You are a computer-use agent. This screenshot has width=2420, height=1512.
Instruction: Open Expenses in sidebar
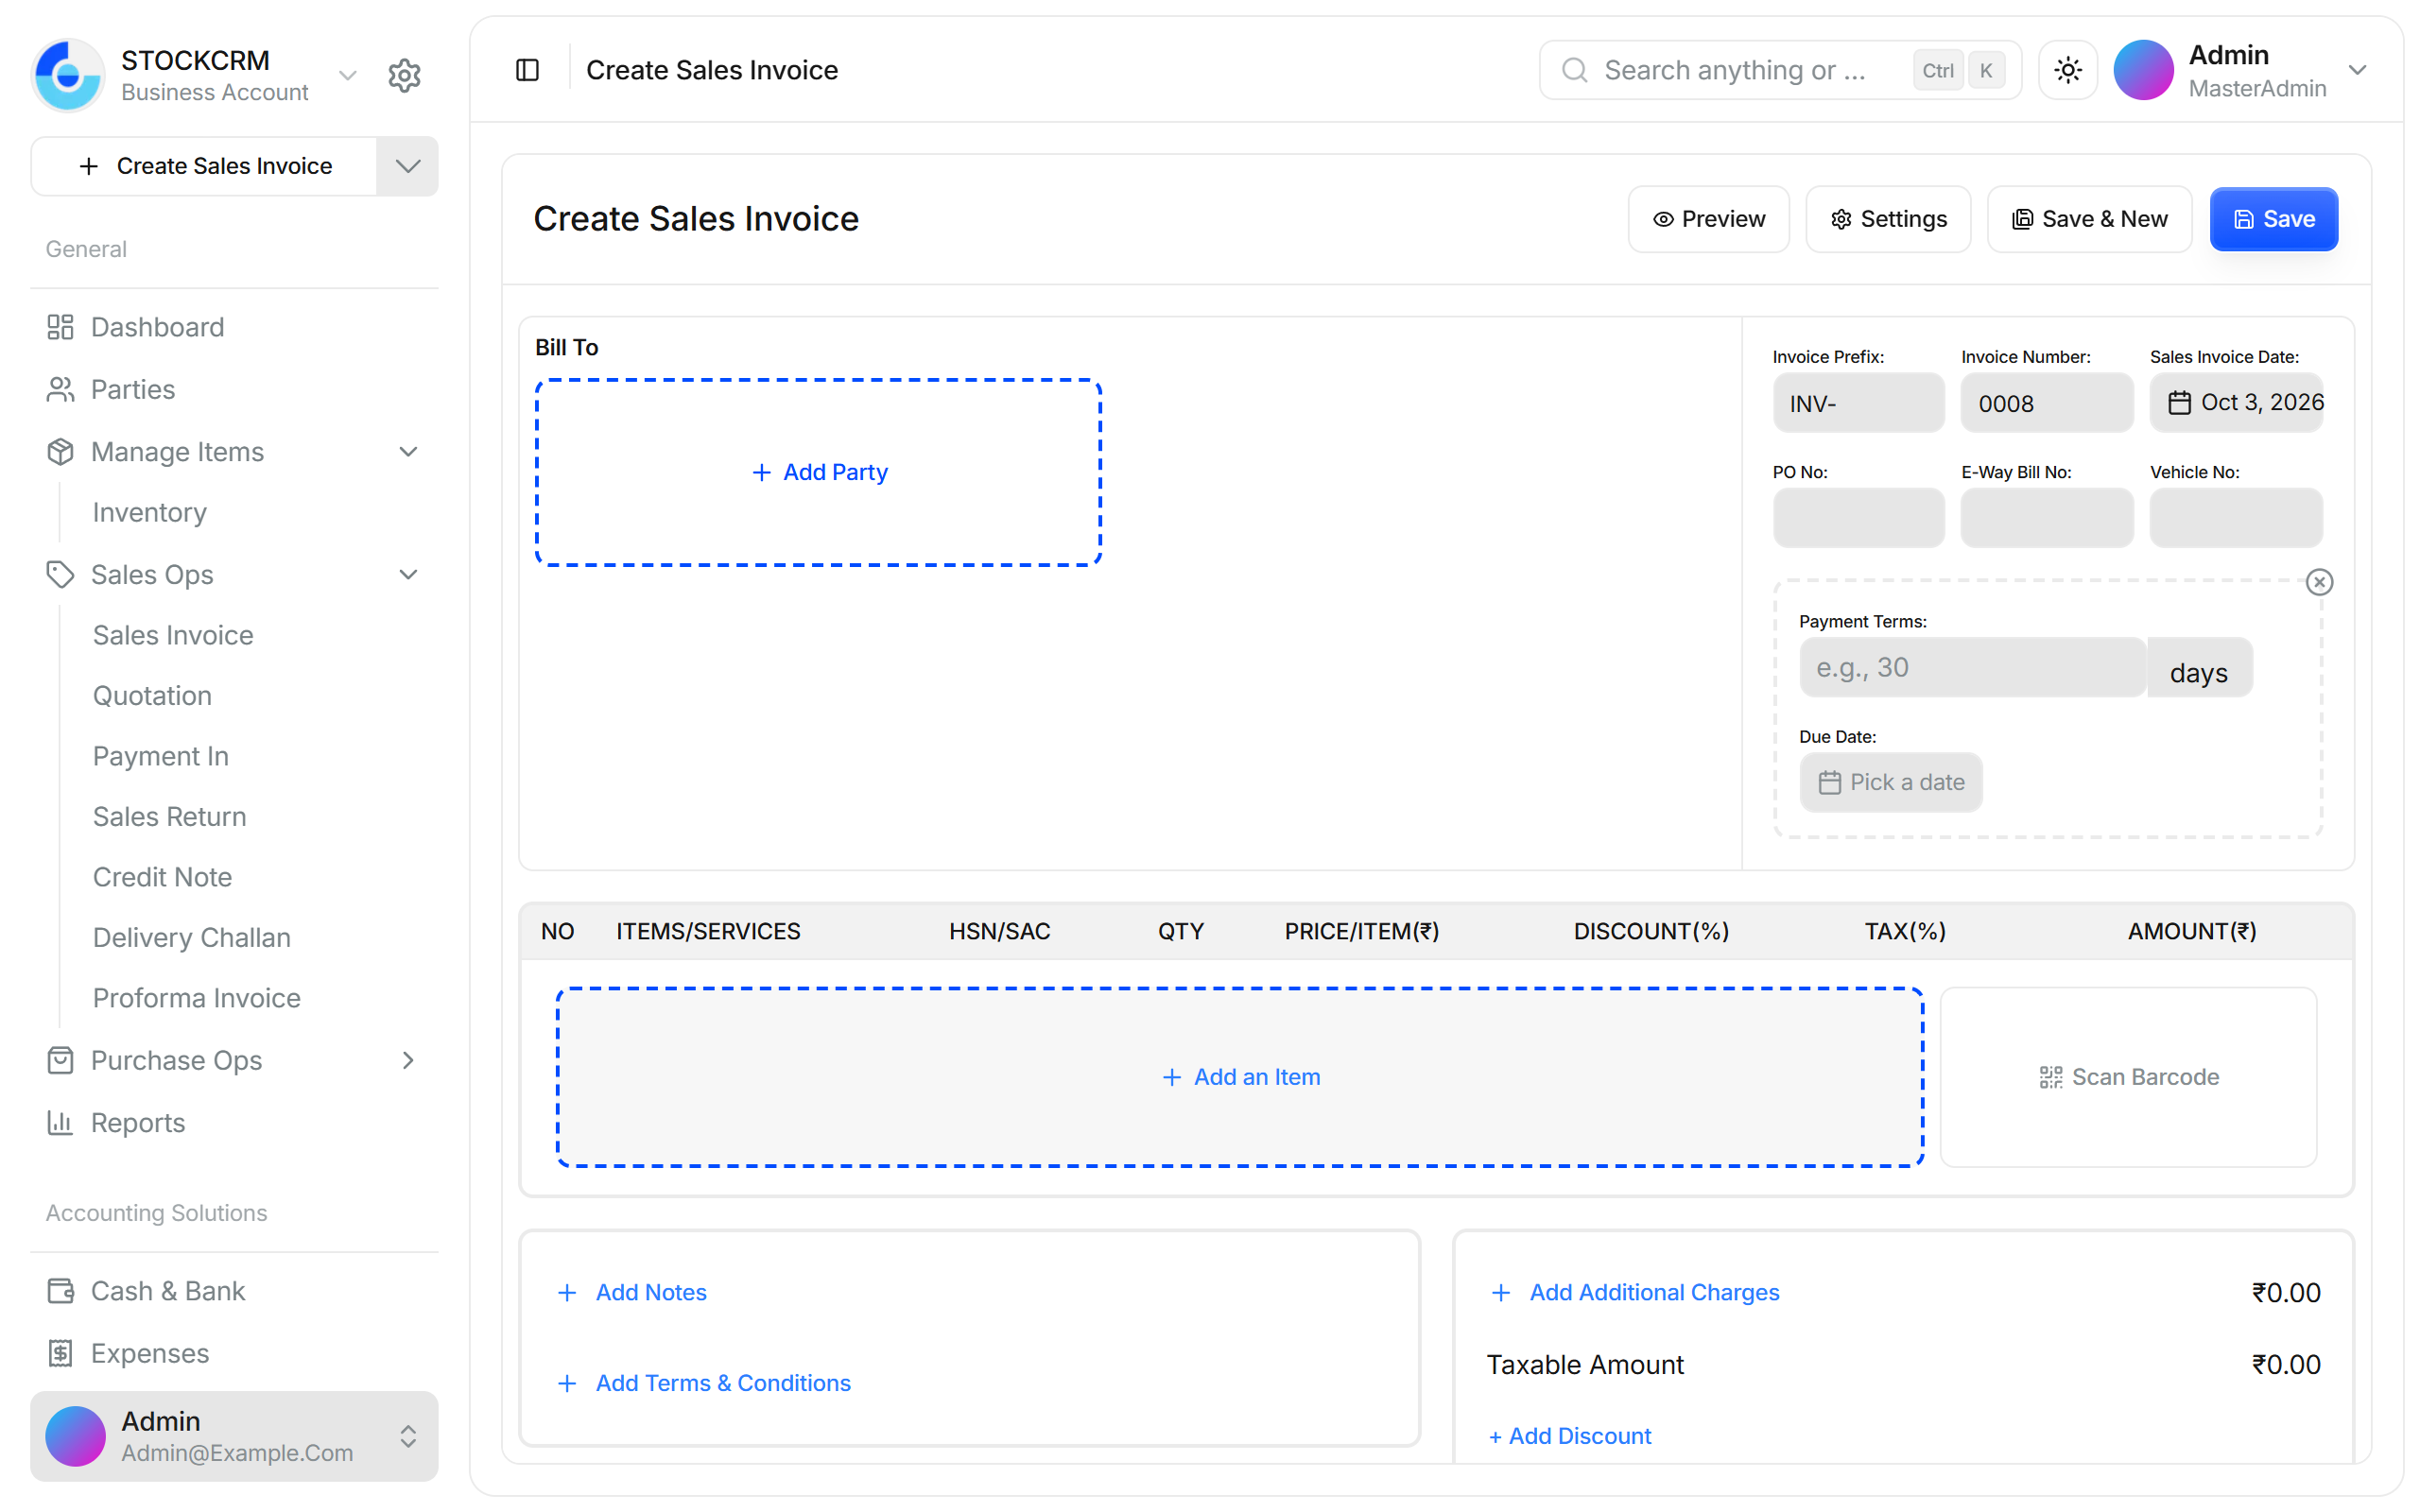[x=234, y=1352]
